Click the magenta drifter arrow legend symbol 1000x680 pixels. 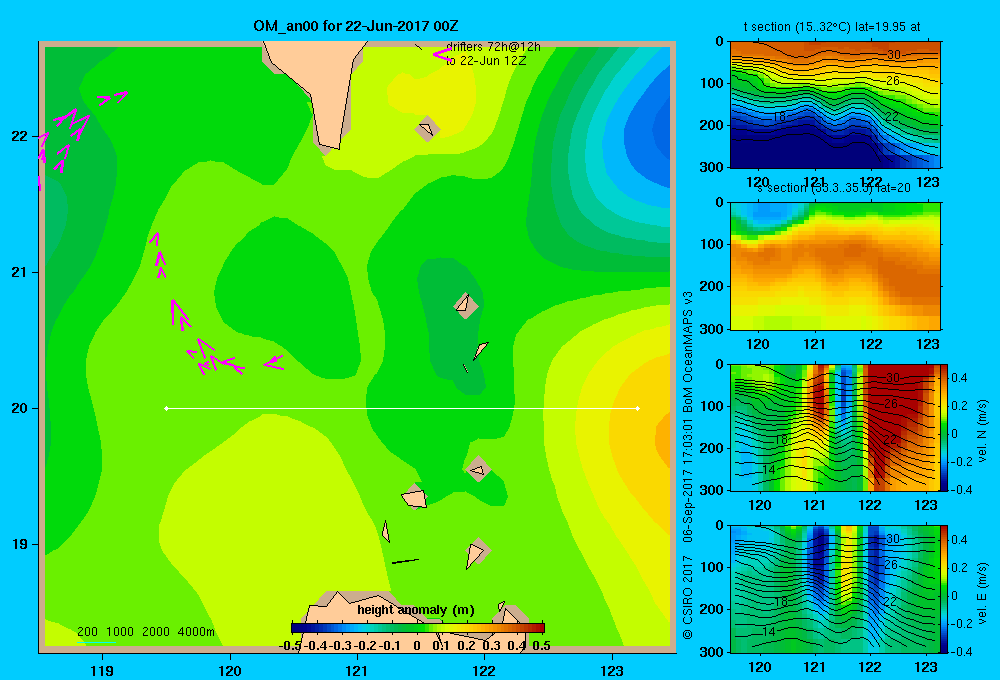click(x=442, y=55)
